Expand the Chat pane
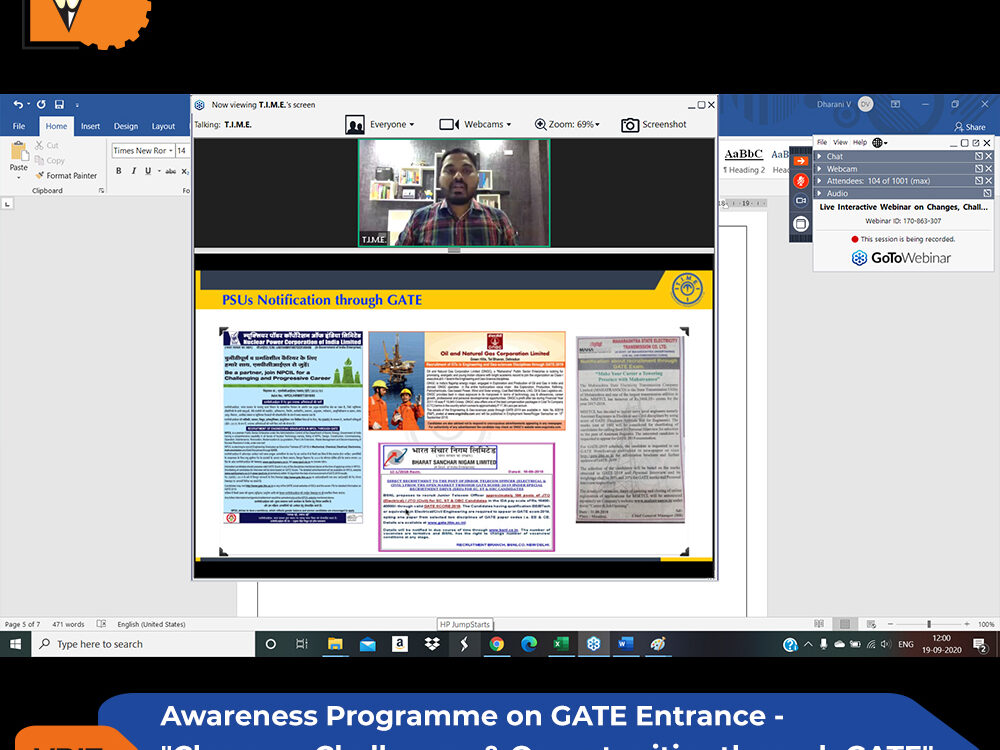1000x750 pixels. tap(820, 156)
